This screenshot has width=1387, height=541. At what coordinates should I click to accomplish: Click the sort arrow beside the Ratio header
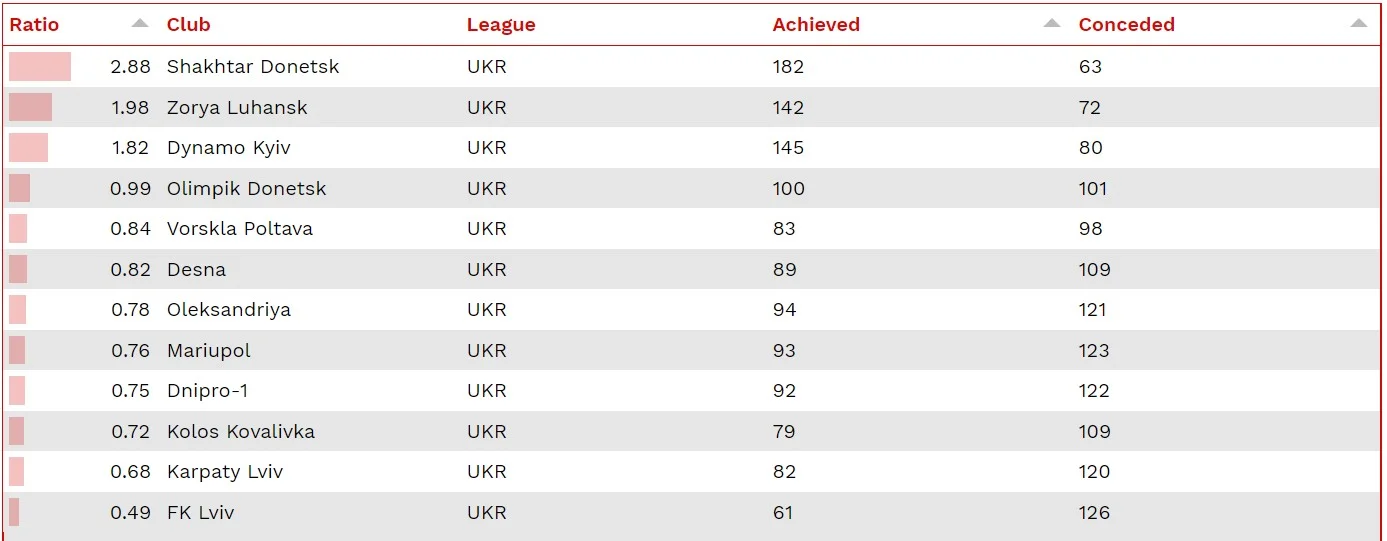[x=140, y=23]
